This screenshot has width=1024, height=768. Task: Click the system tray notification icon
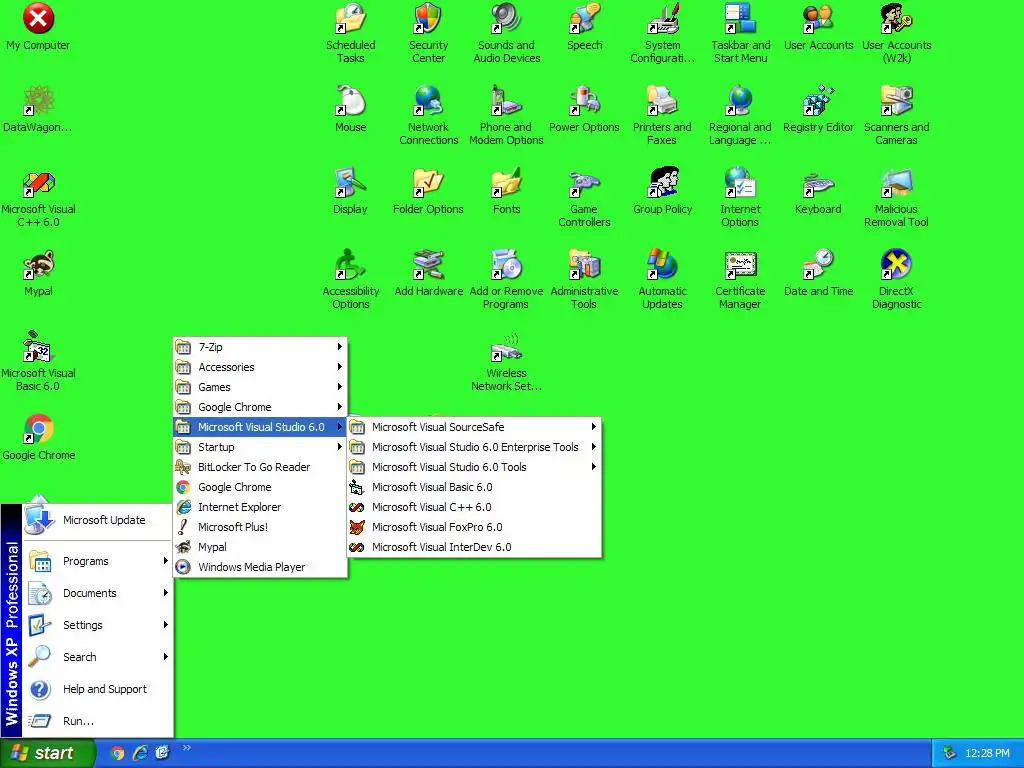tap(950, 753)
